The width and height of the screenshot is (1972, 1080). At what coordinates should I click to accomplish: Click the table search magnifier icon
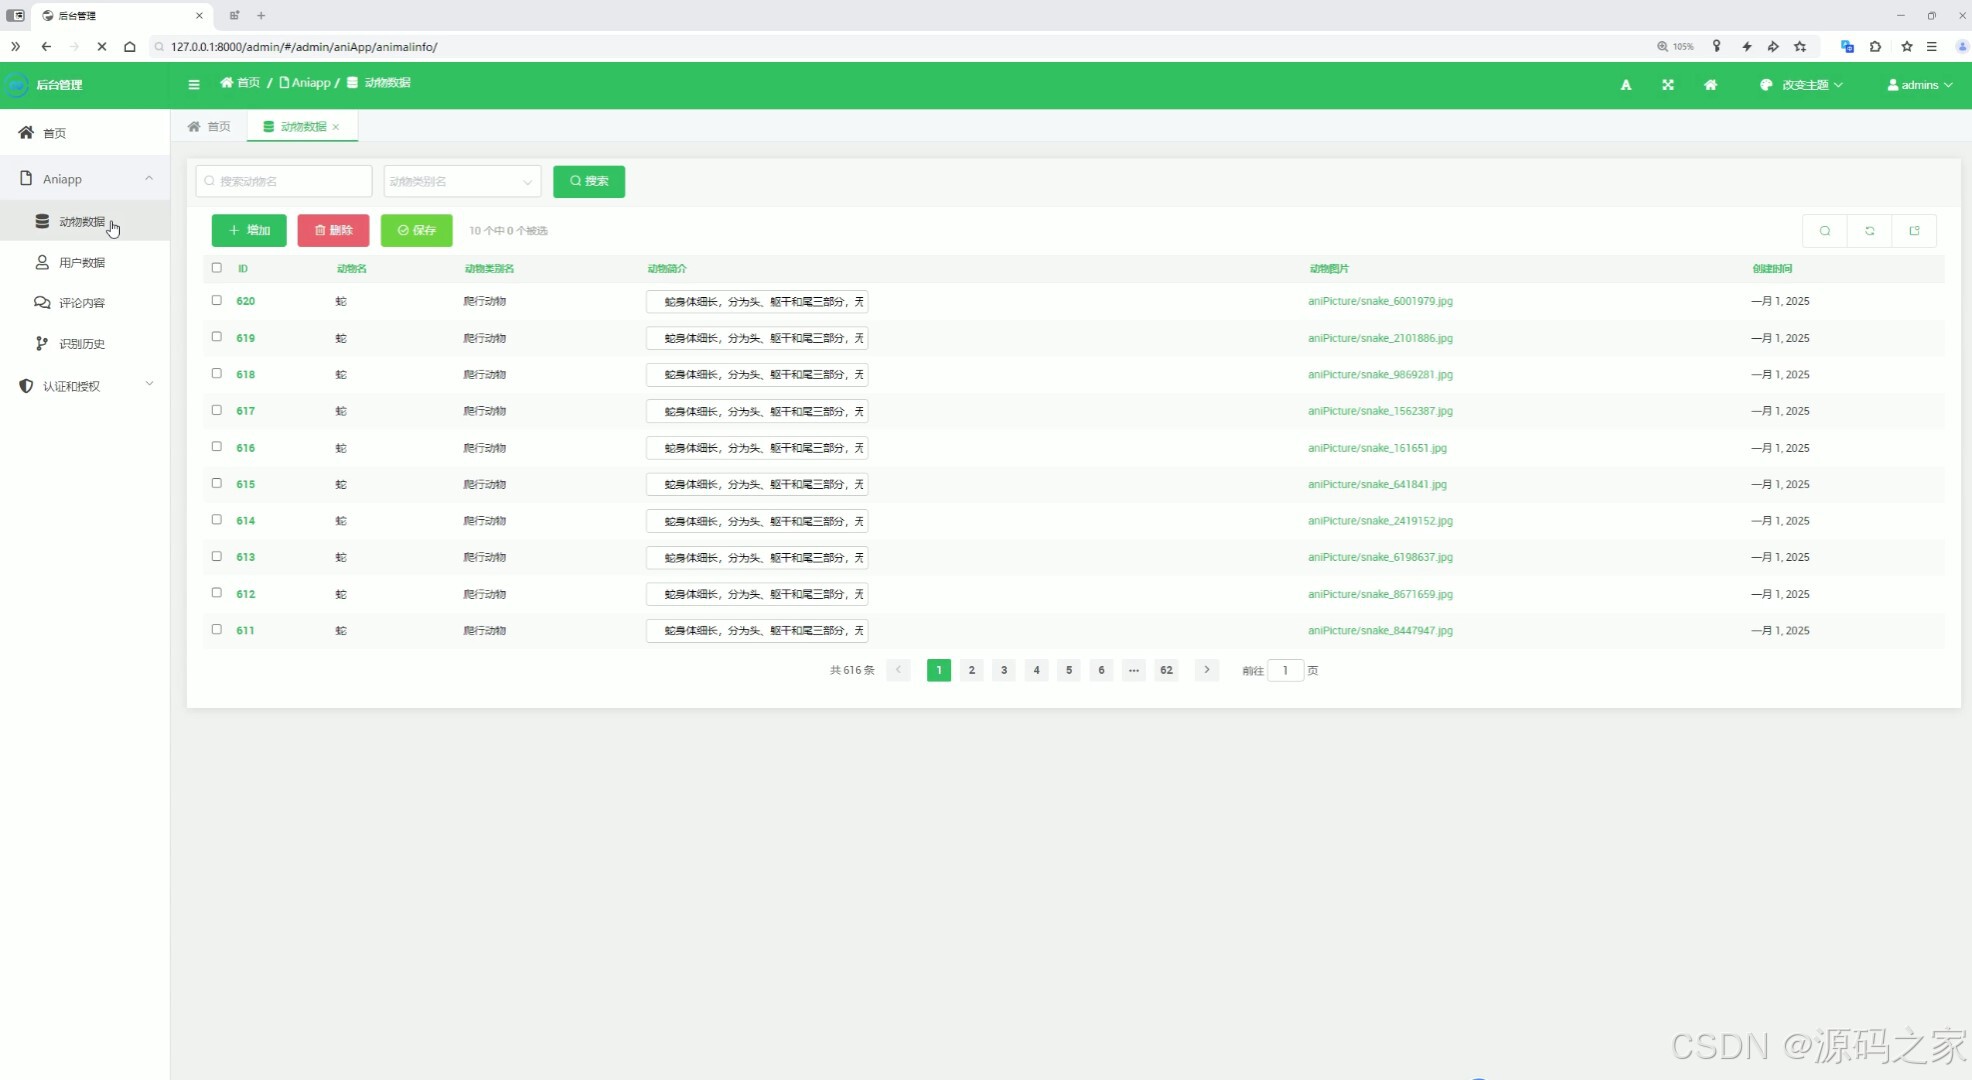point(1825,231)
